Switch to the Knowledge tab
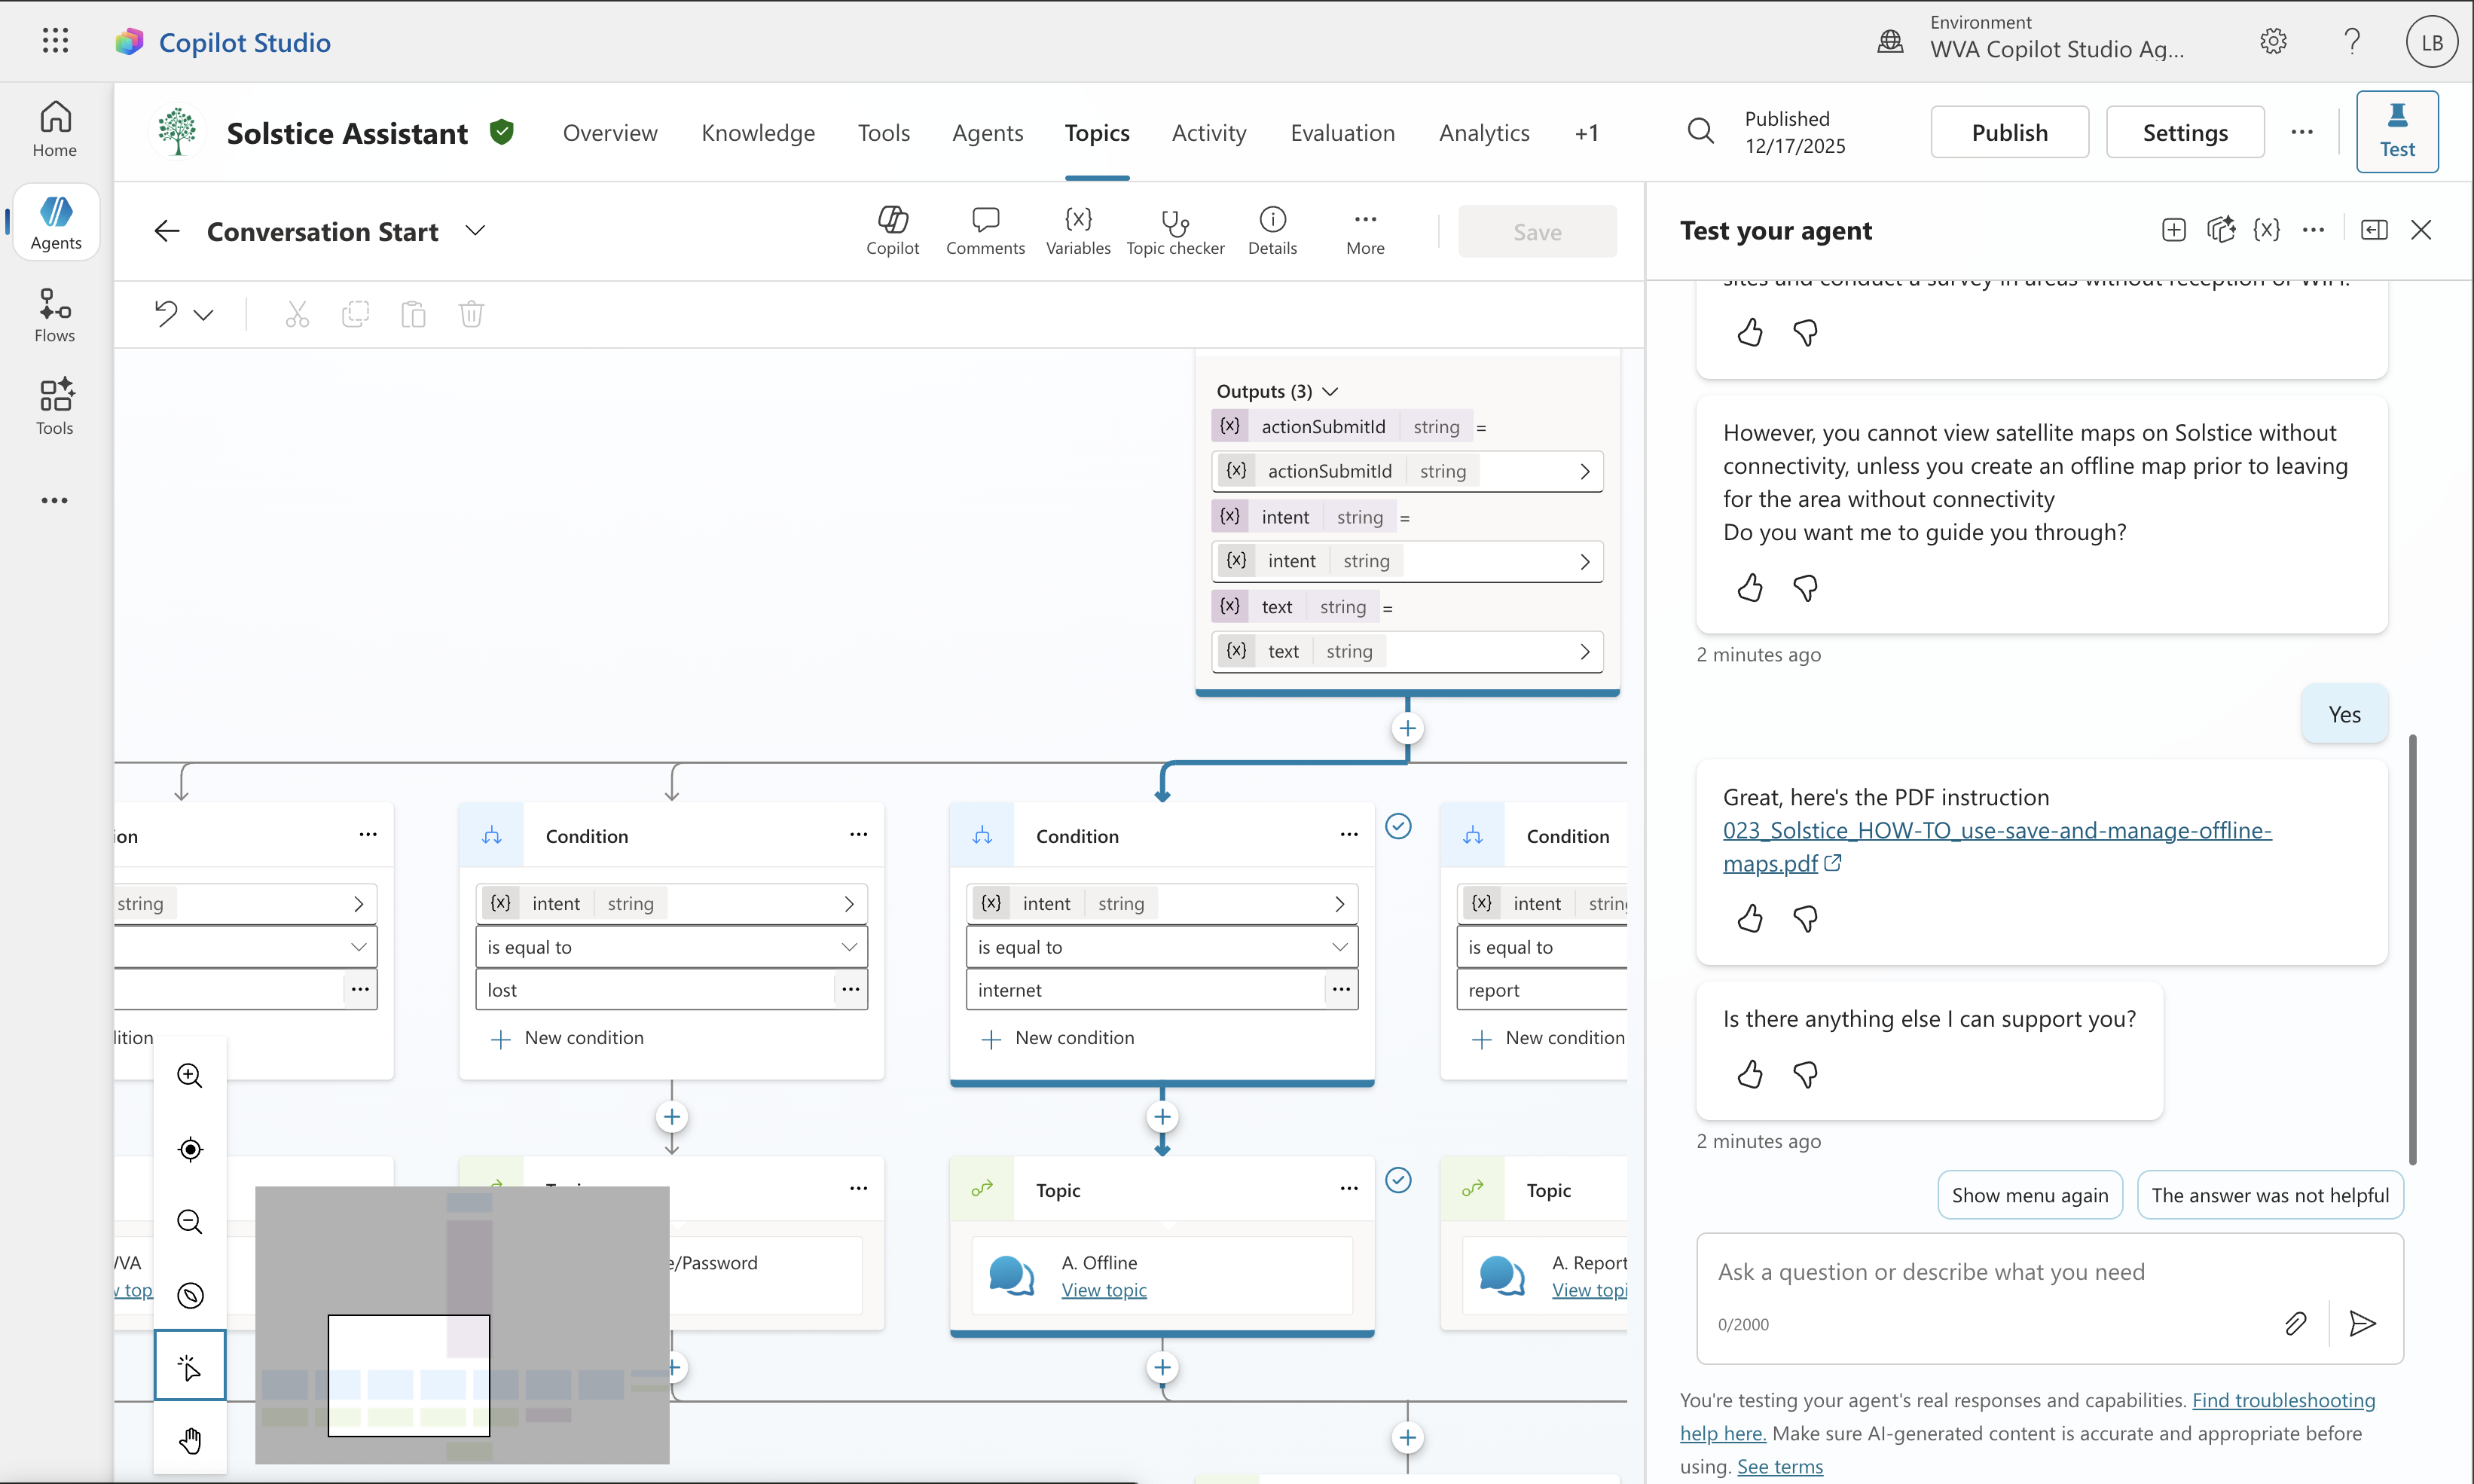This screenshot has width=2474, height=1484. (x=757, y=133)
